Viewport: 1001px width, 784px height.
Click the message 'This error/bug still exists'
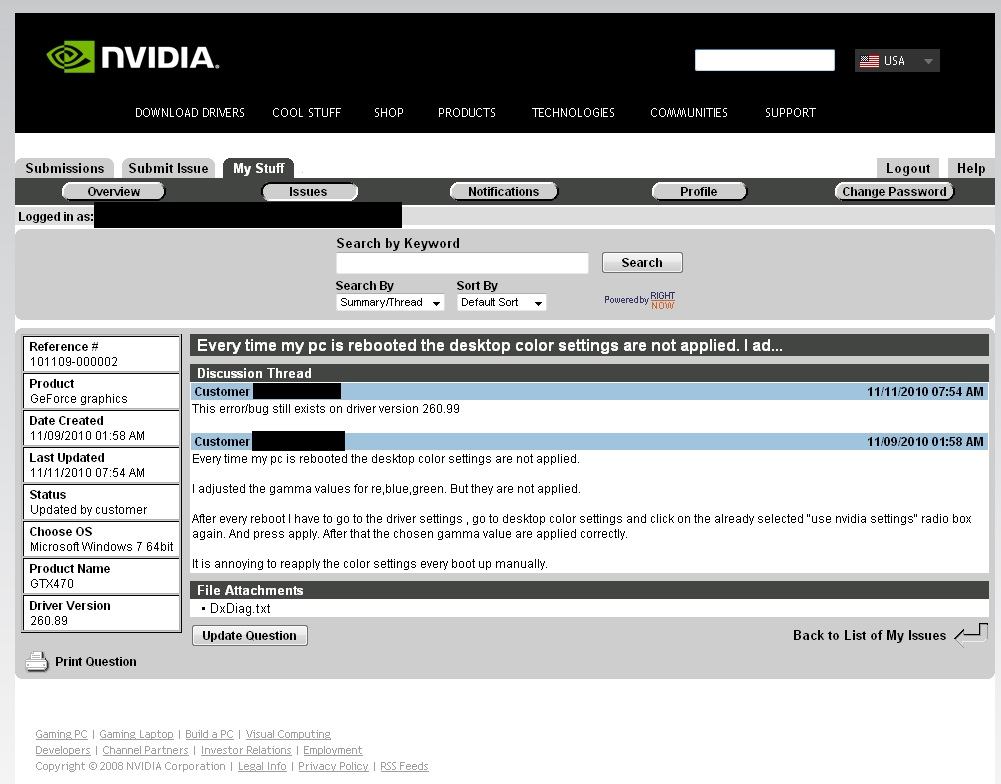point(326,409)
